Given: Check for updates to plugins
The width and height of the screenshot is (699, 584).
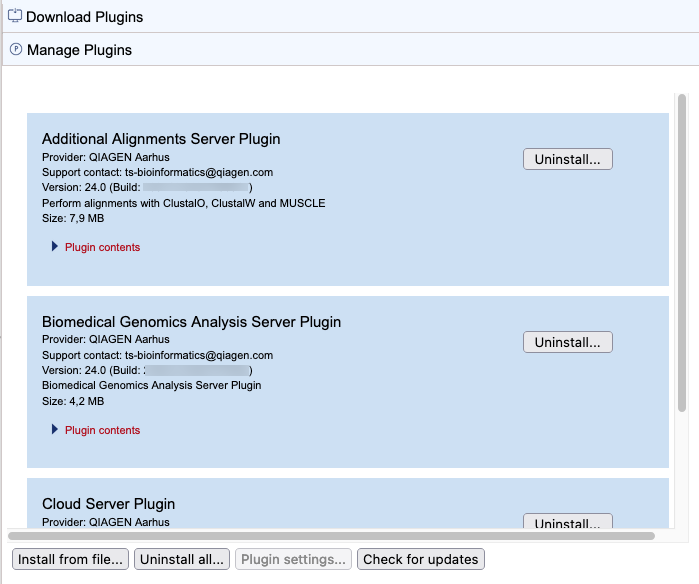Looking at the screenshot, I should click(x=420, y=559).
